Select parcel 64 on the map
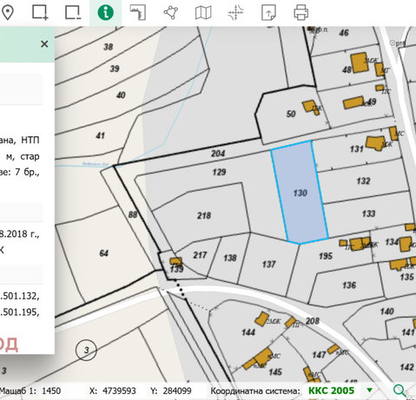Viewport: 416px width, 400px height. coord(104,253)
